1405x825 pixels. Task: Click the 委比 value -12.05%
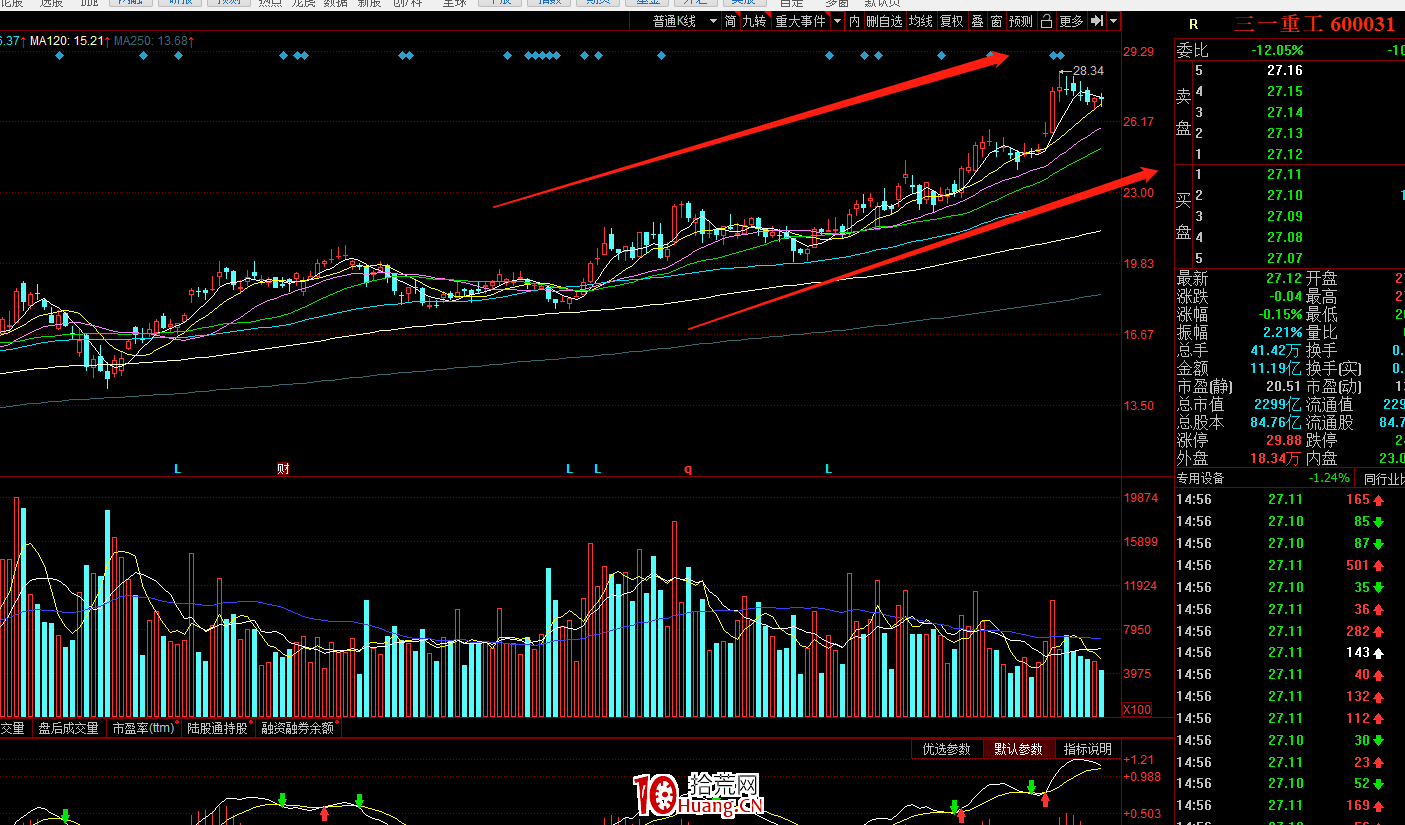click(1277, 50)
